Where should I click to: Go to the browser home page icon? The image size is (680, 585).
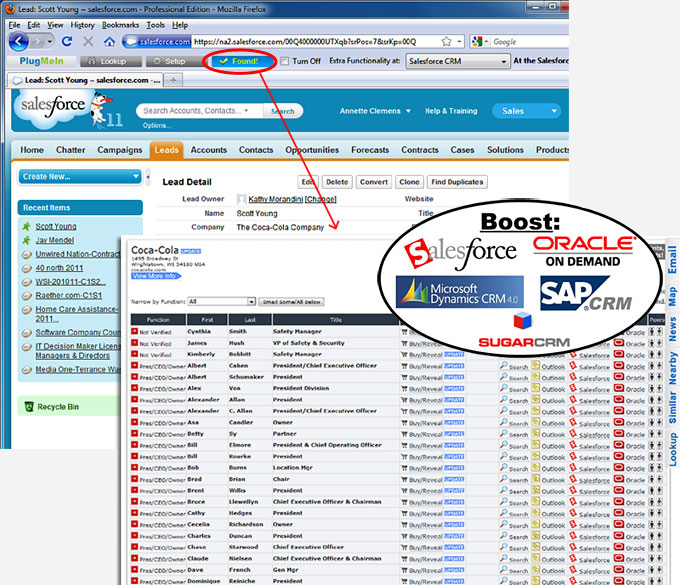[109, 42]
